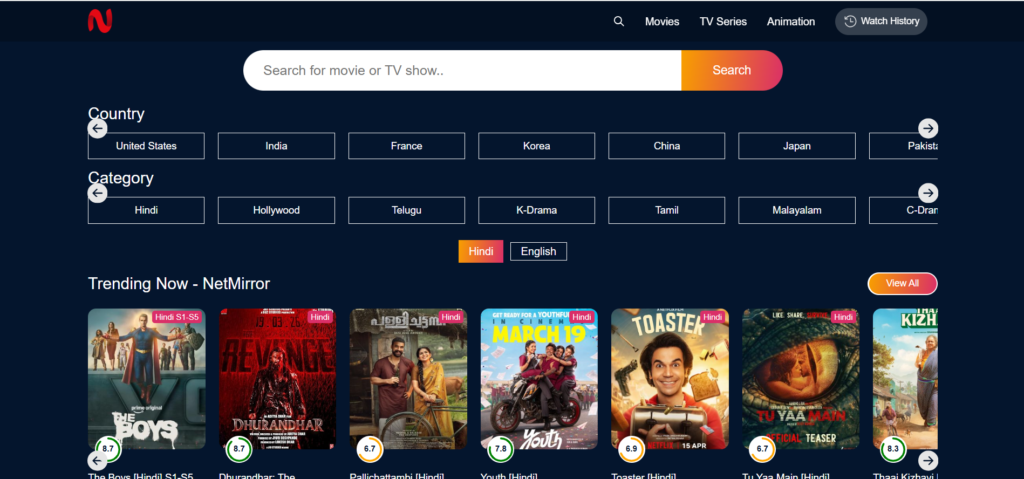Click the Trending Now - NetMirror heading
The image size is (1024, 479).
tap(179, 284)
